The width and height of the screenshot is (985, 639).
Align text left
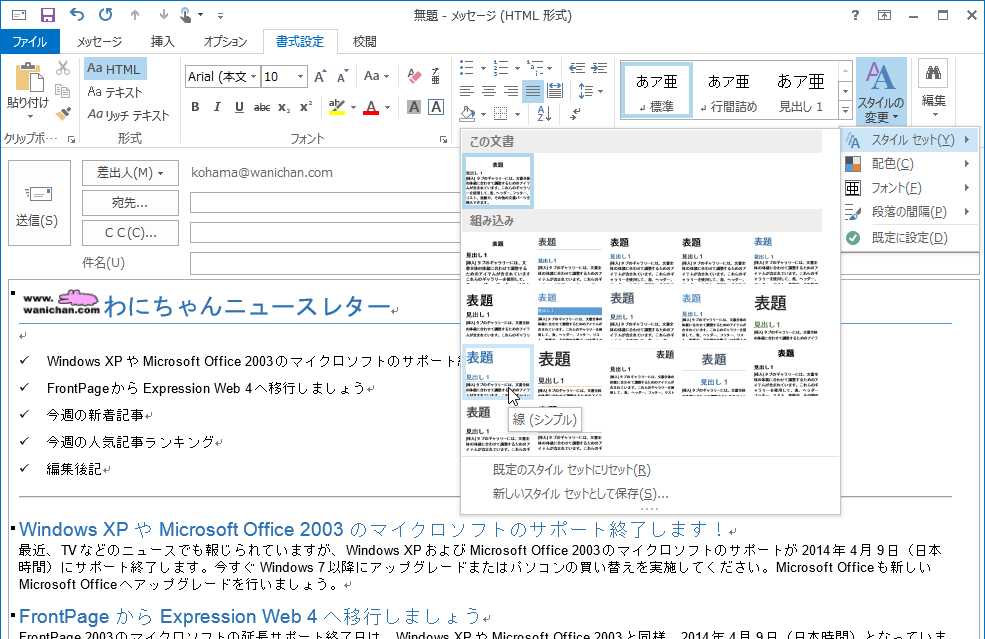[x=467, y=92]
